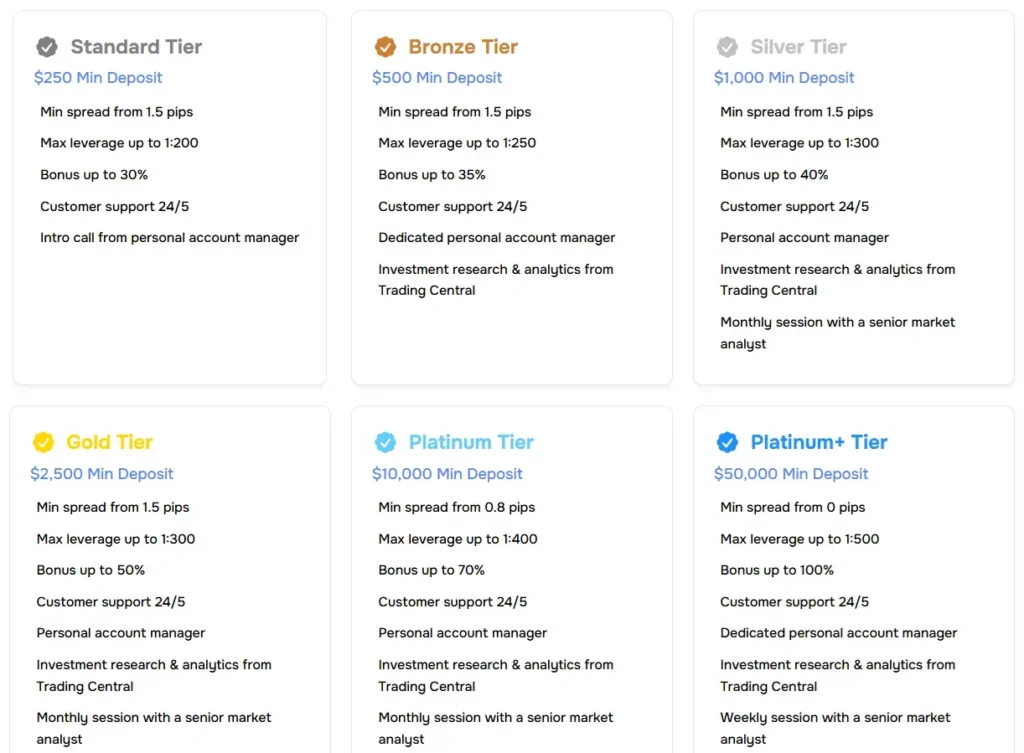Click the orange Bronze Tier badge icon

(385, 47)
